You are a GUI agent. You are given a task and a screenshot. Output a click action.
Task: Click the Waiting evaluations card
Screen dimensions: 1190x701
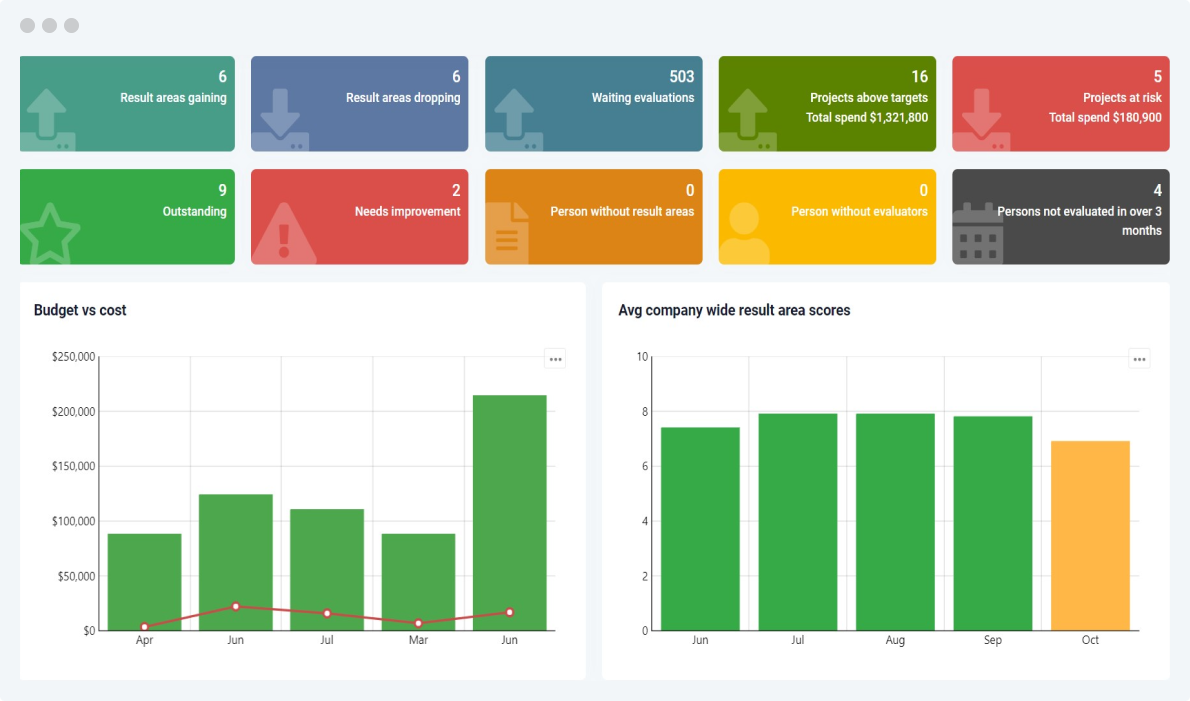(x=593, y=103)
